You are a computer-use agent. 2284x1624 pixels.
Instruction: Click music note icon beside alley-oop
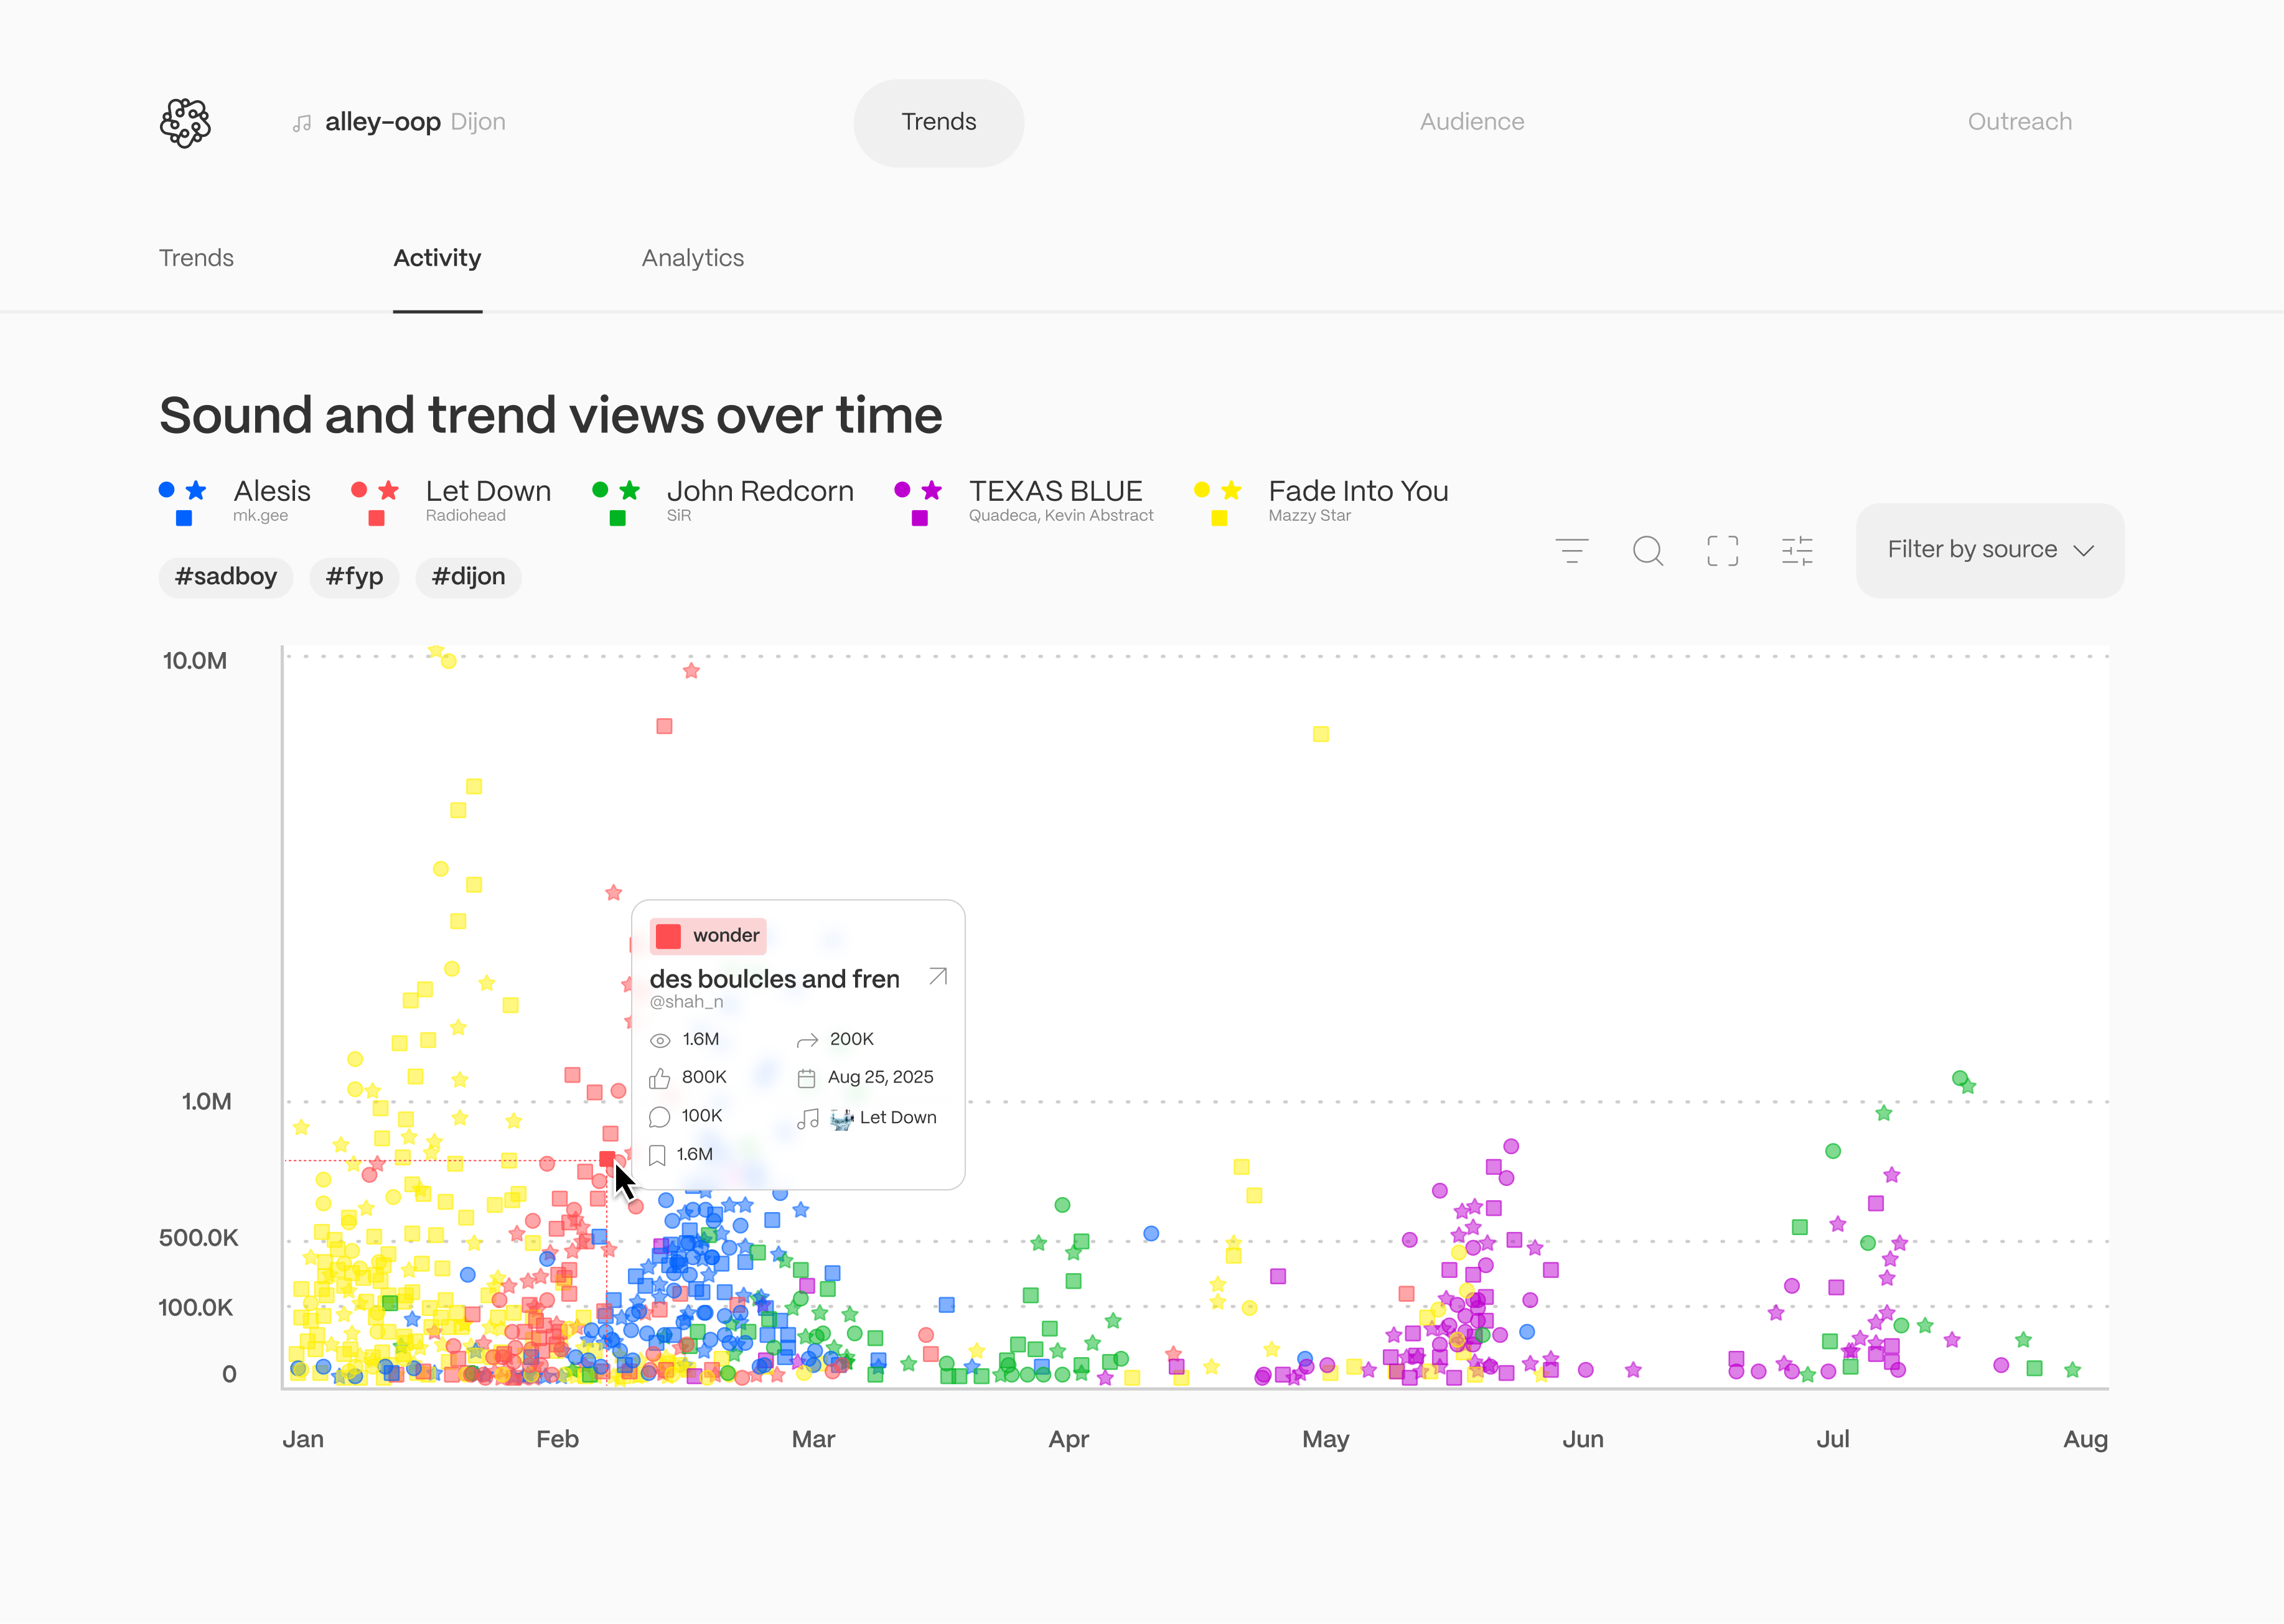pyautogui.click(x=302, y=123)
